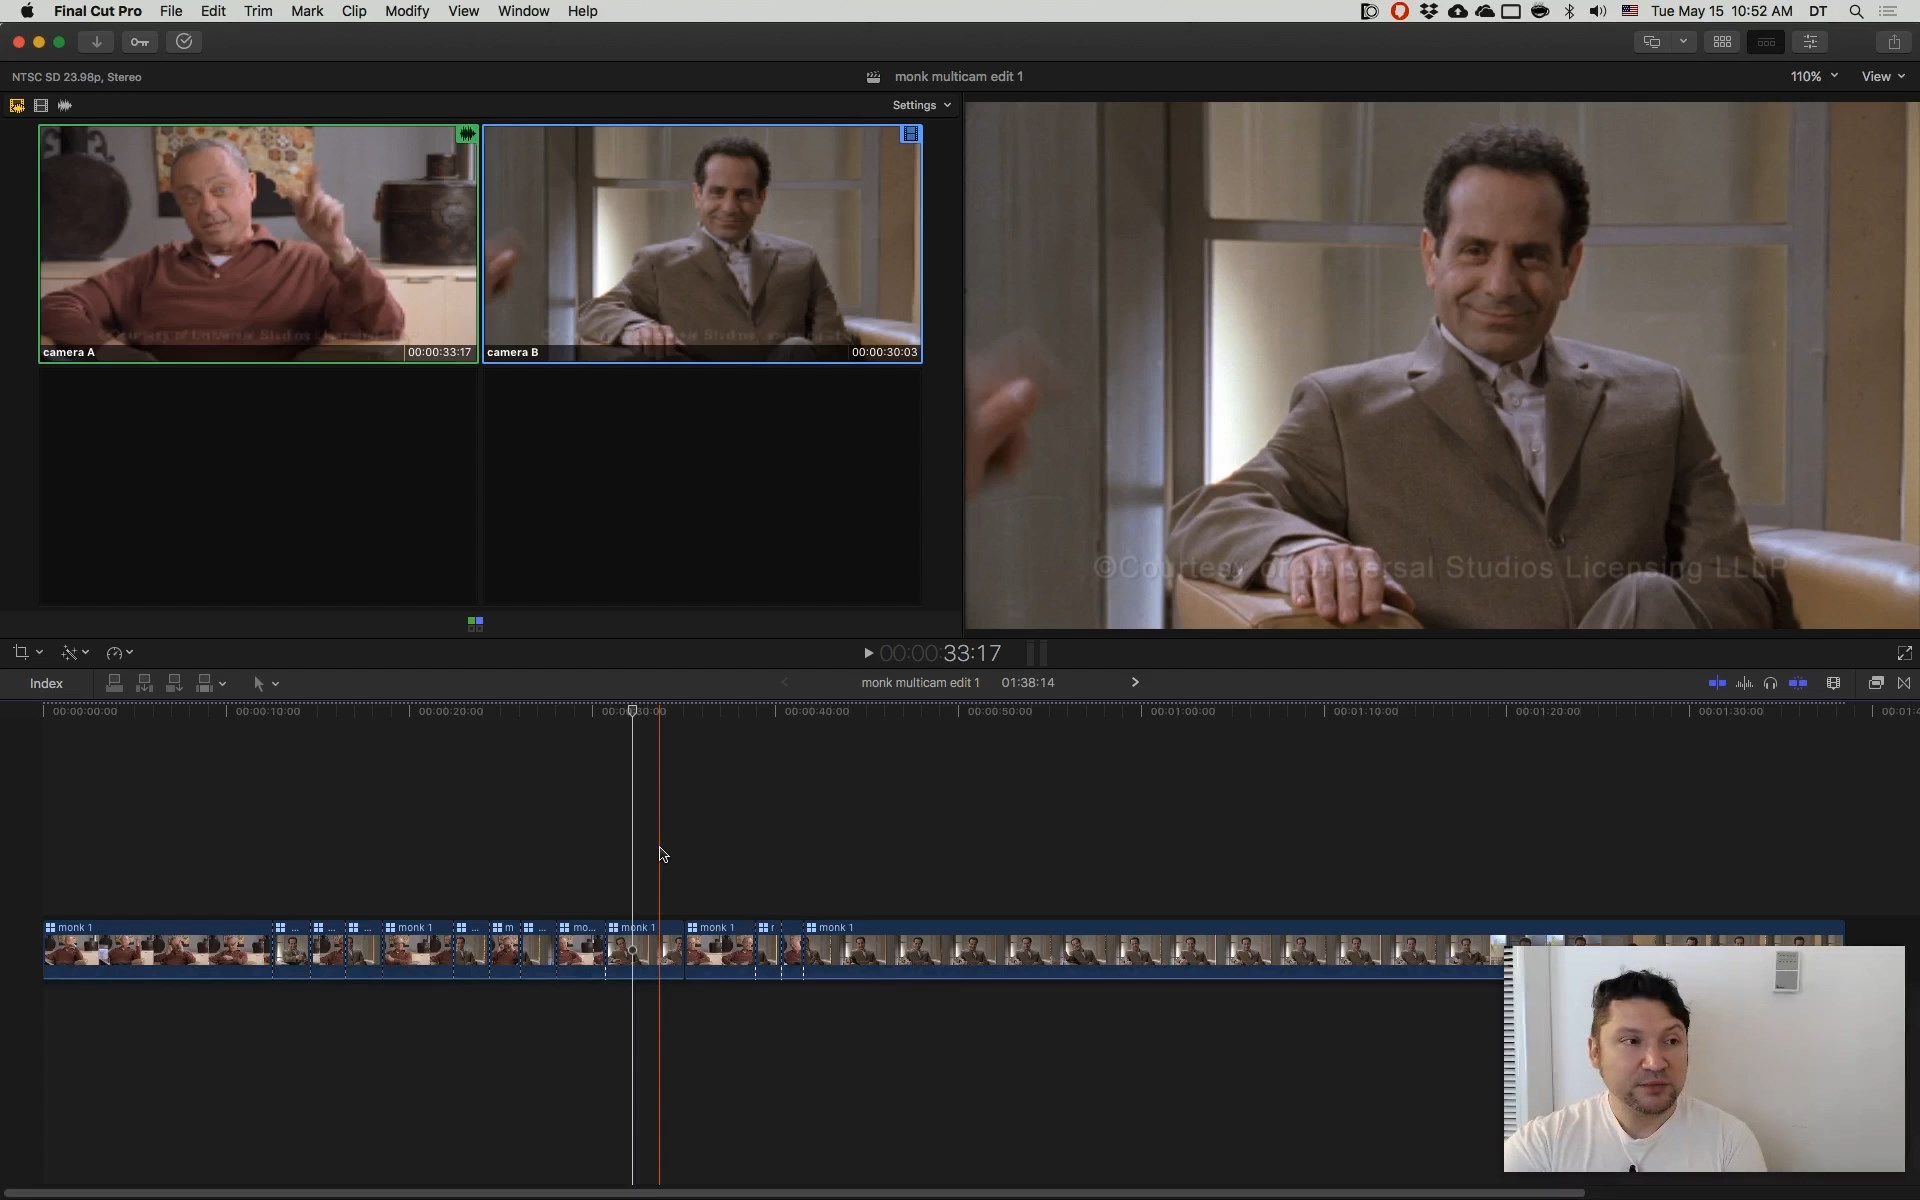Open the viewer View options dropdown

[1882, 76]
